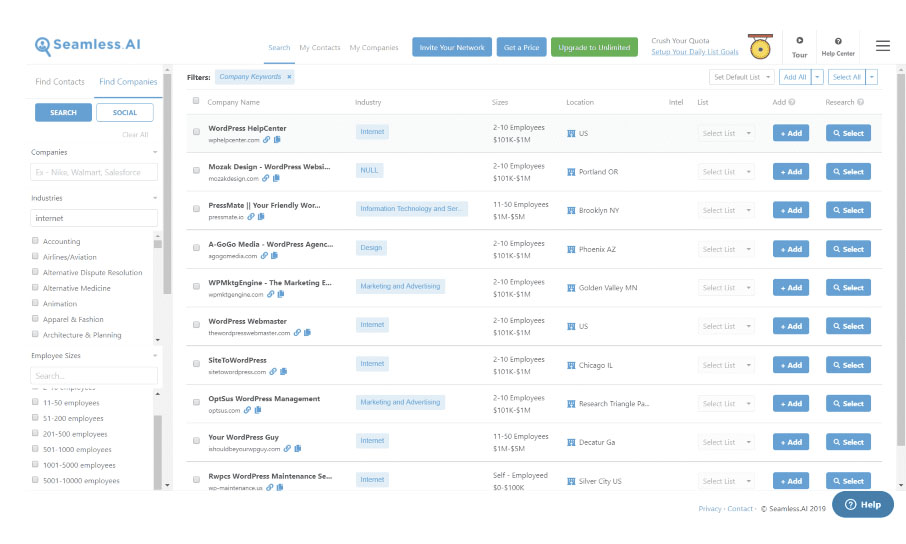
Task: Tick the 11-50 employees size
Action: [35, 402]
